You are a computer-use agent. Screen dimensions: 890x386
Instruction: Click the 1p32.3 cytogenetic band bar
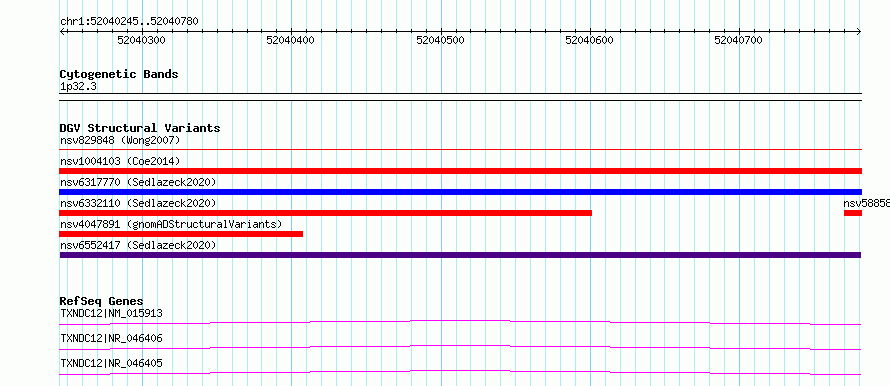[460, 97]
